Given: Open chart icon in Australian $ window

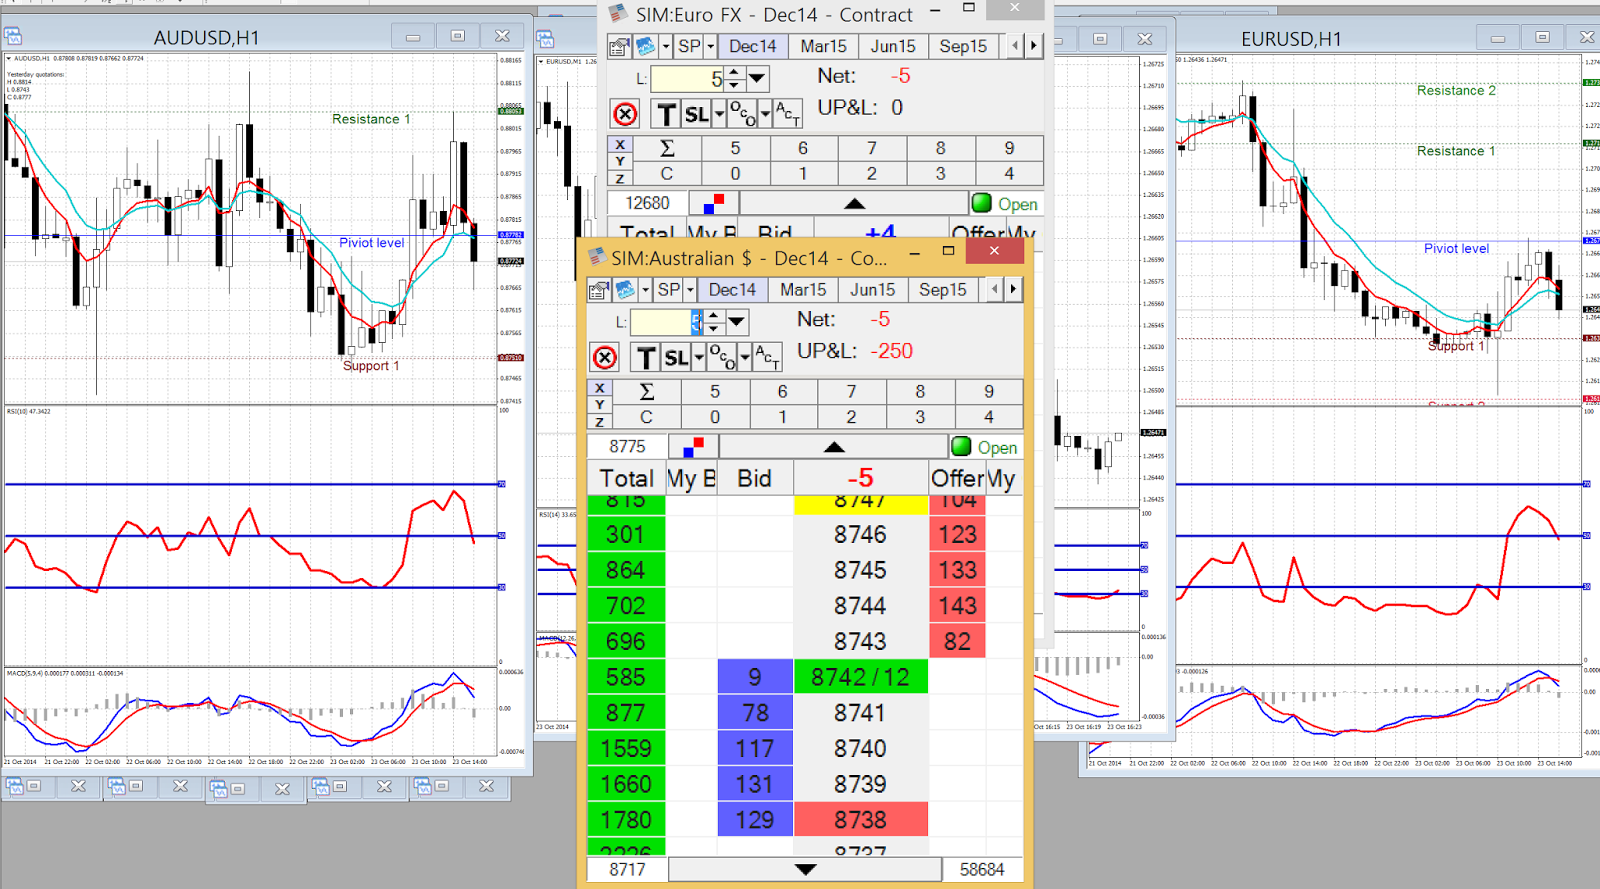Looking at the screenshot, I should click(x=625, y=290).
